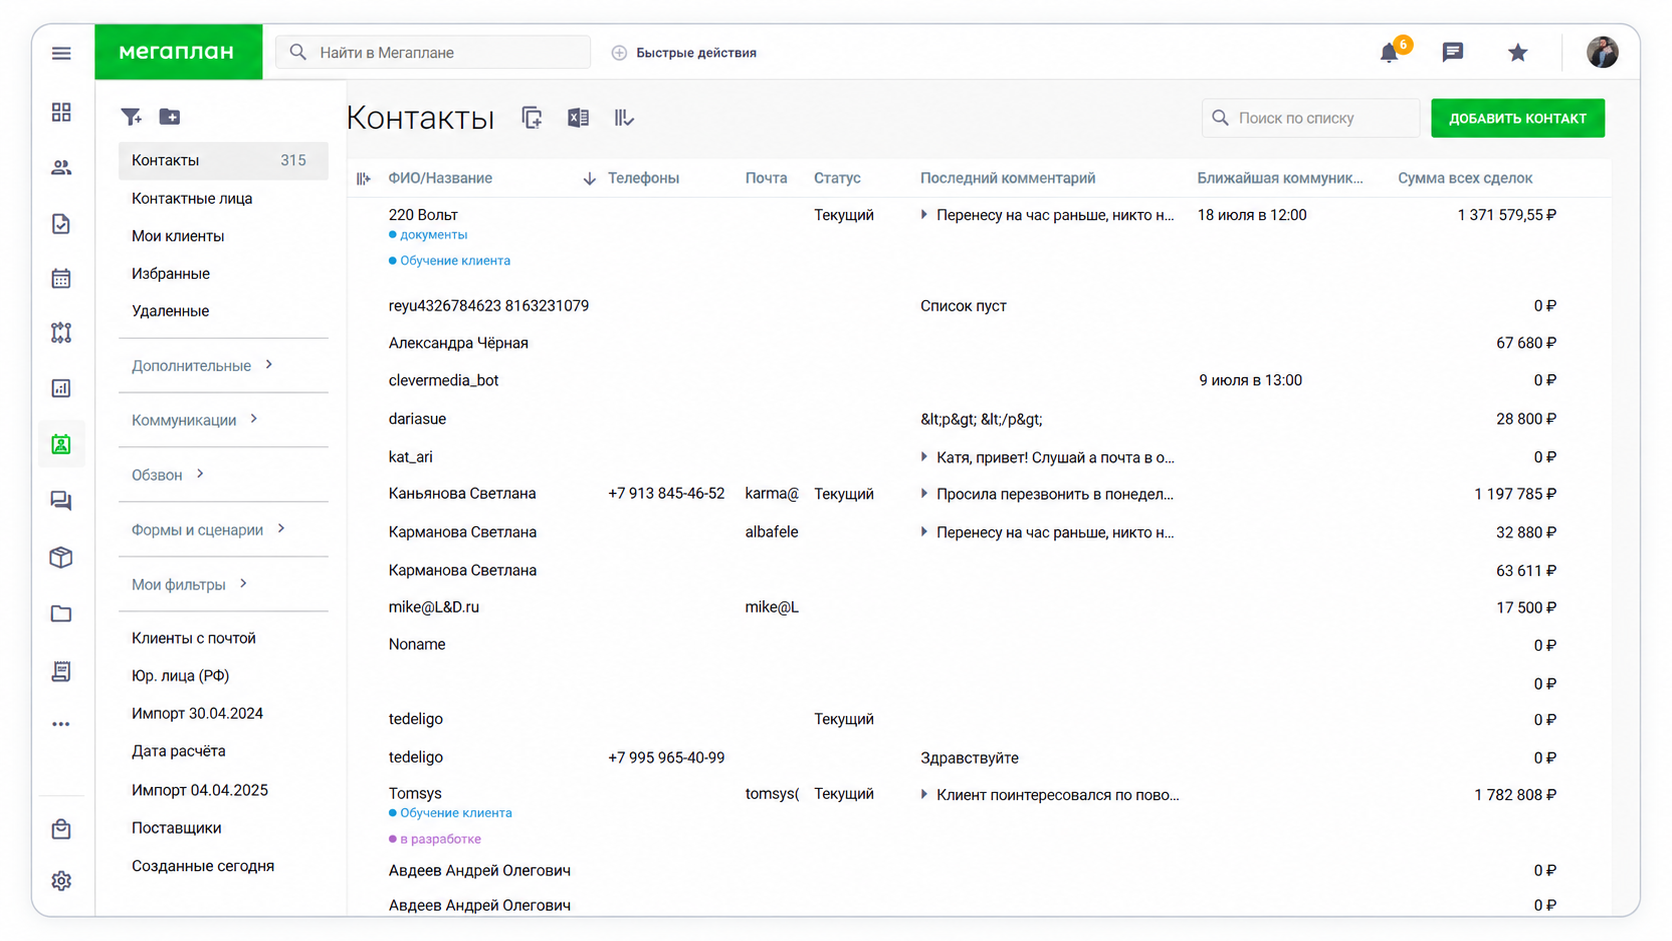The image size is (1672, 941).
Task: Open the user profile avatar
Action: [x=1602, y=52]
